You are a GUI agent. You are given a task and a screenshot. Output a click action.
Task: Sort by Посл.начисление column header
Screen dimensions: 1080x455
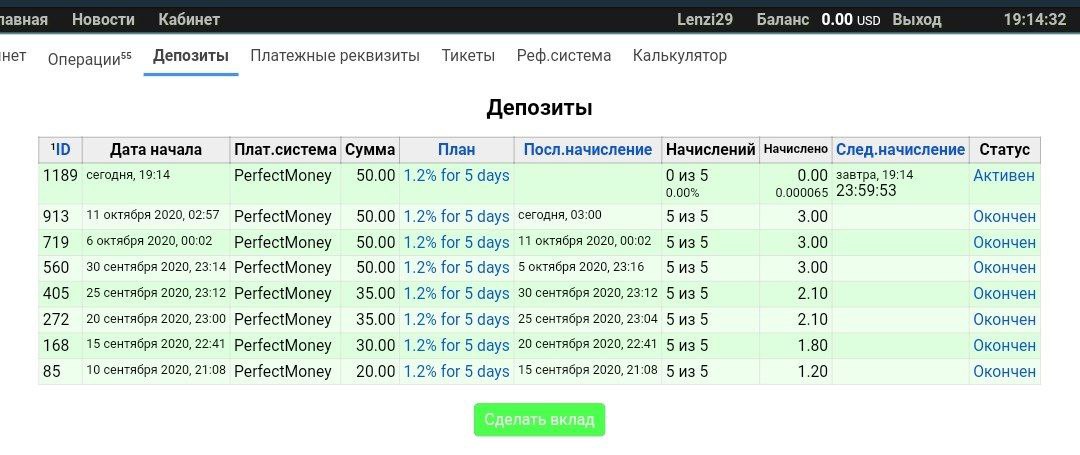click(588, 149)
